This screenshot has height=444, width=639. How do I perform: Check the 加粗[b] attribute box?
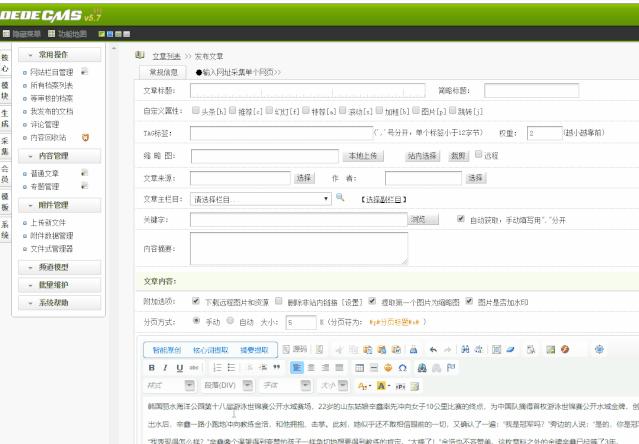point(379,110)
